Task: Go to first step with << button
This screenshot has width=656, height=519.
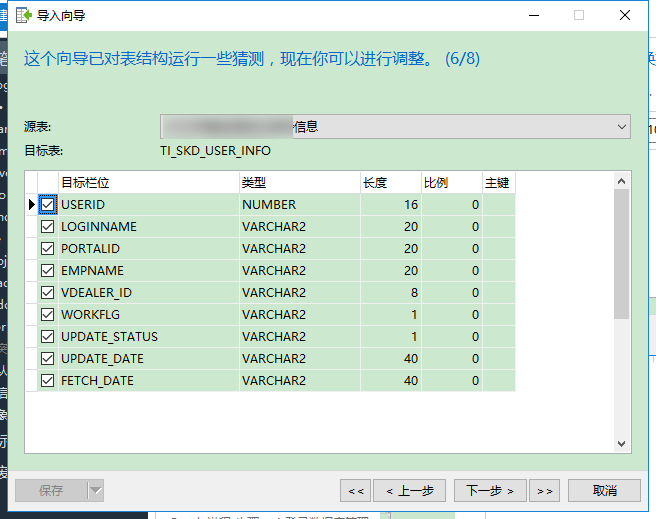Action: point(356,491)
